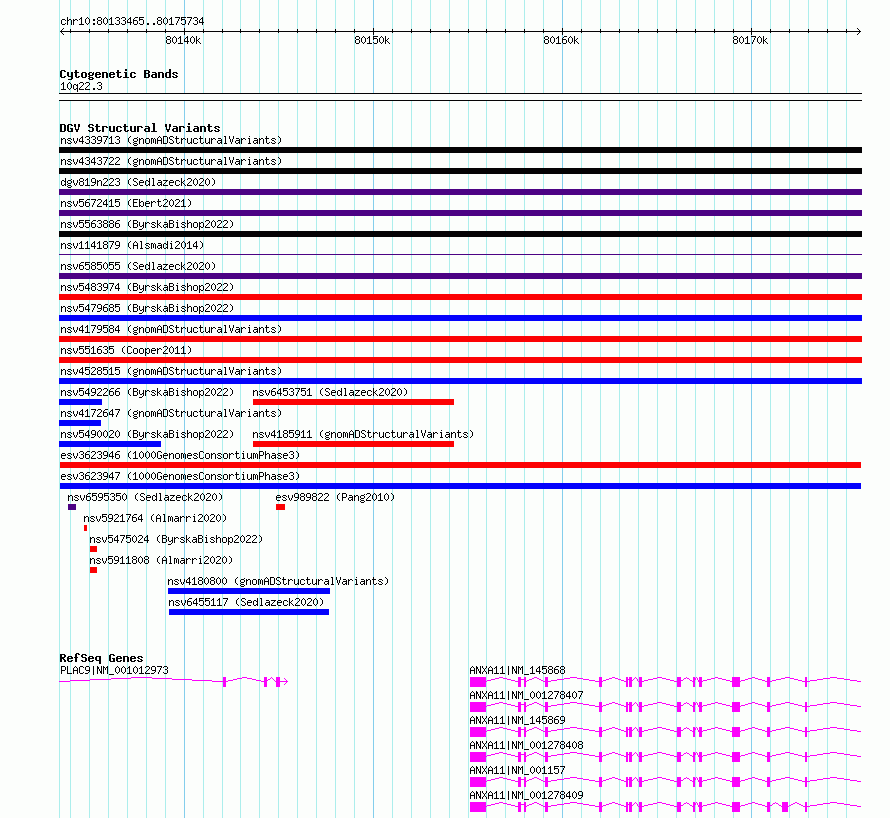
Task: Open nsv4185911 gnomAD variant label
Action: point(363,434)
